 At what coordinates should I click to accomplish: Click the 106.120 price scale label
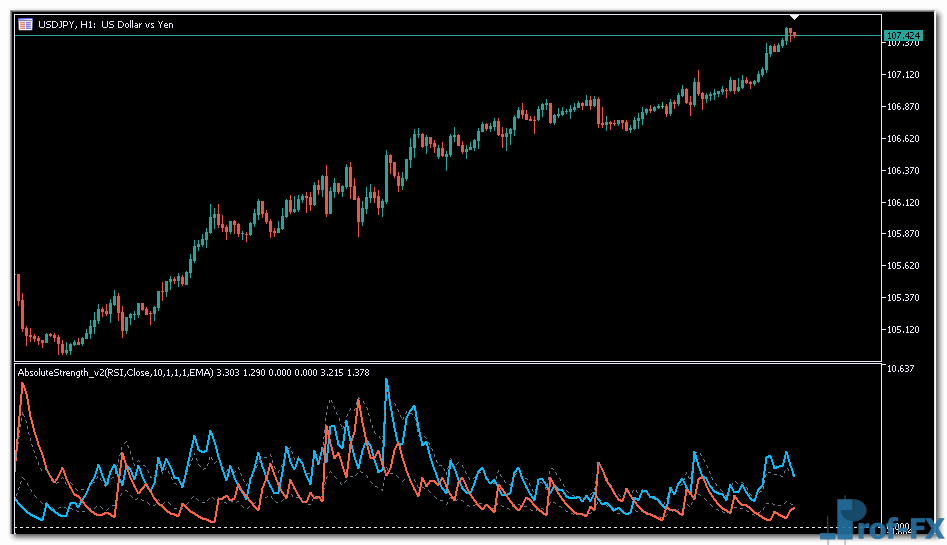click(903, 203)
